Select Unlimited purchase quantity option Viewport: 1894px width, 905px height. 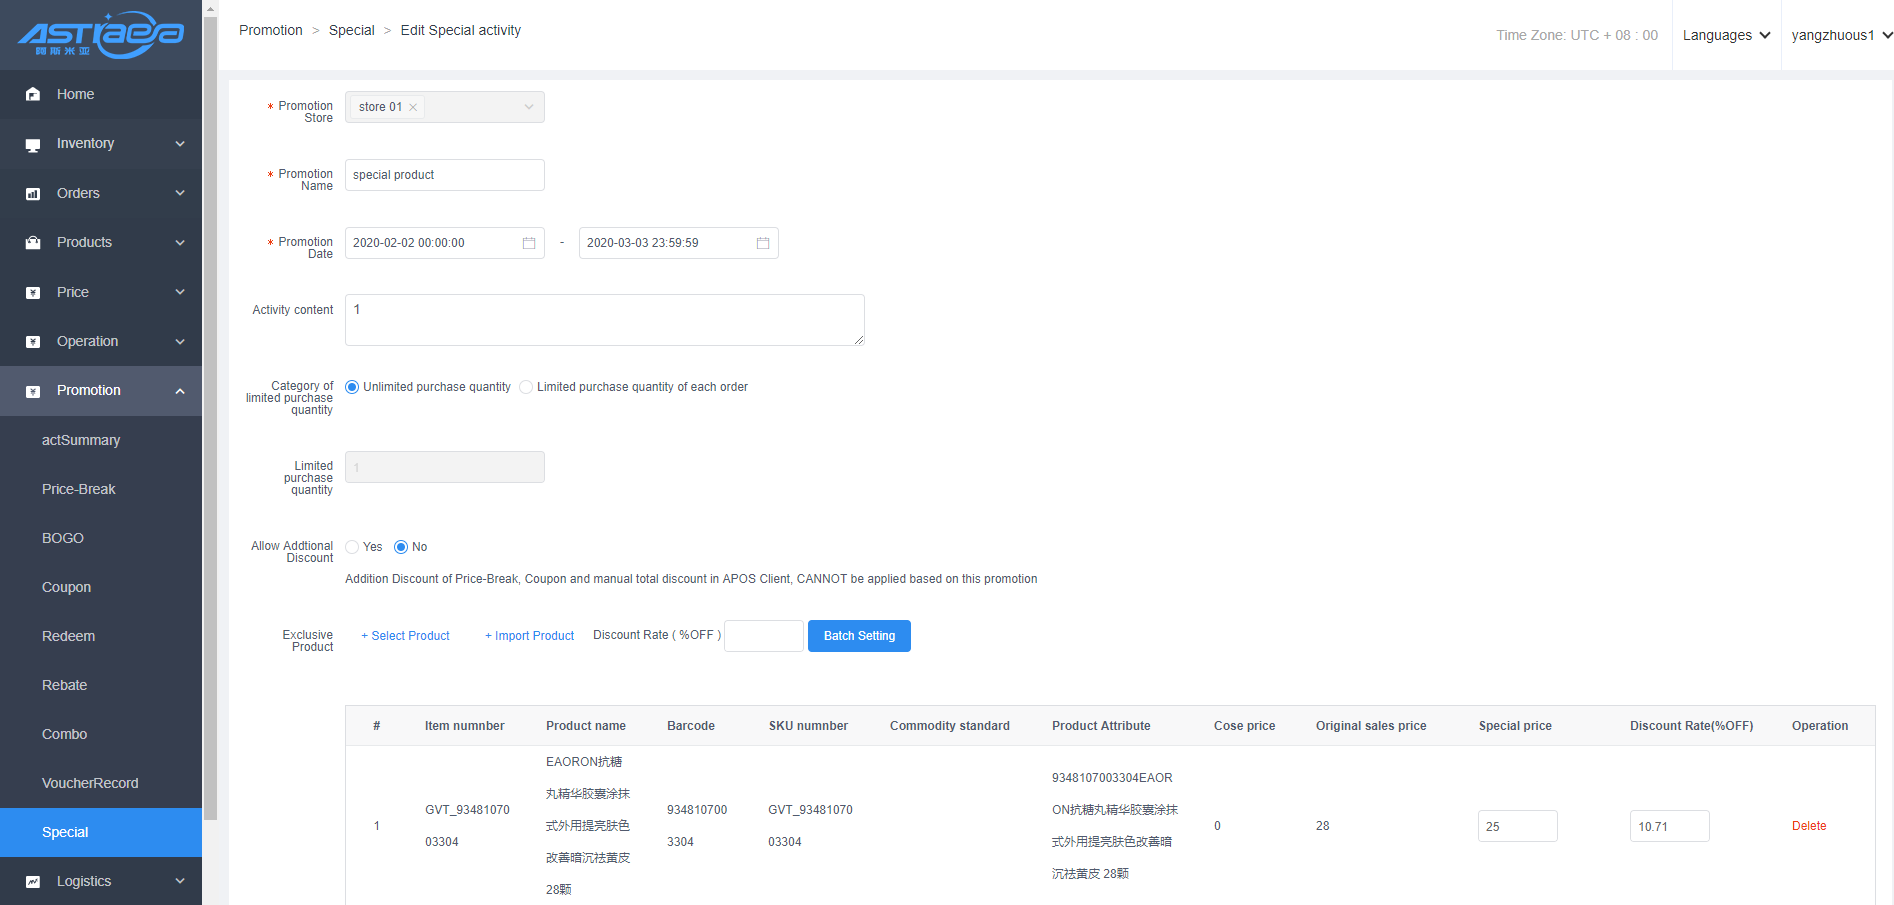352,387
